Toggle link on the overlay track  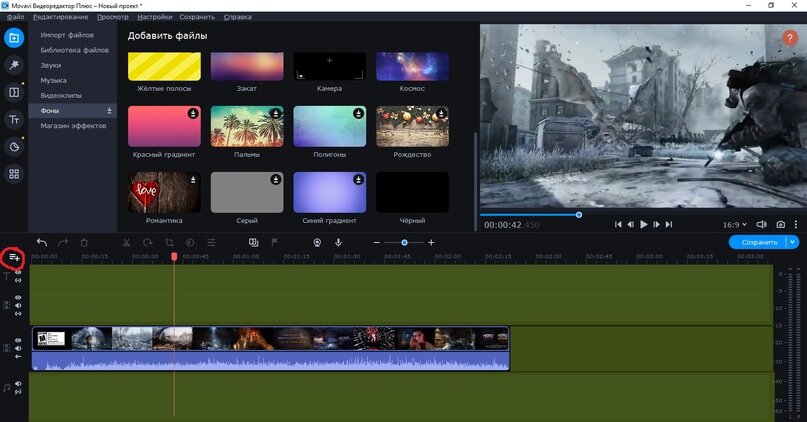(x=18, y=313)
